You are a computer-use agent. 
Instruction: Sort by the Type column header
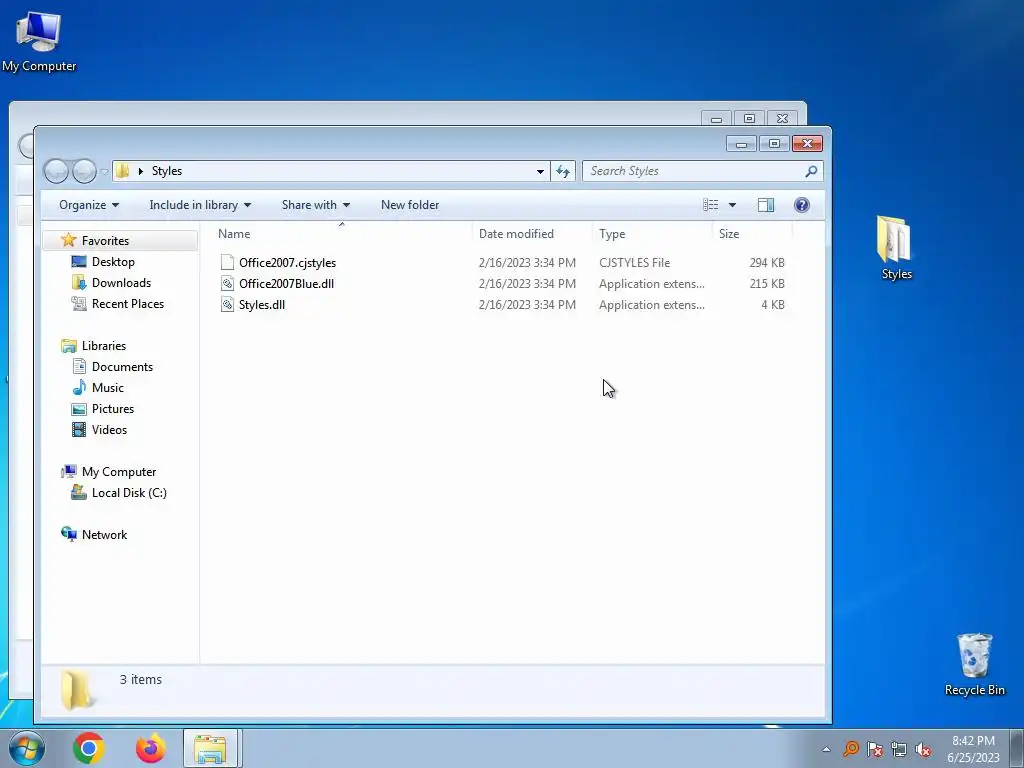(652, 234)
